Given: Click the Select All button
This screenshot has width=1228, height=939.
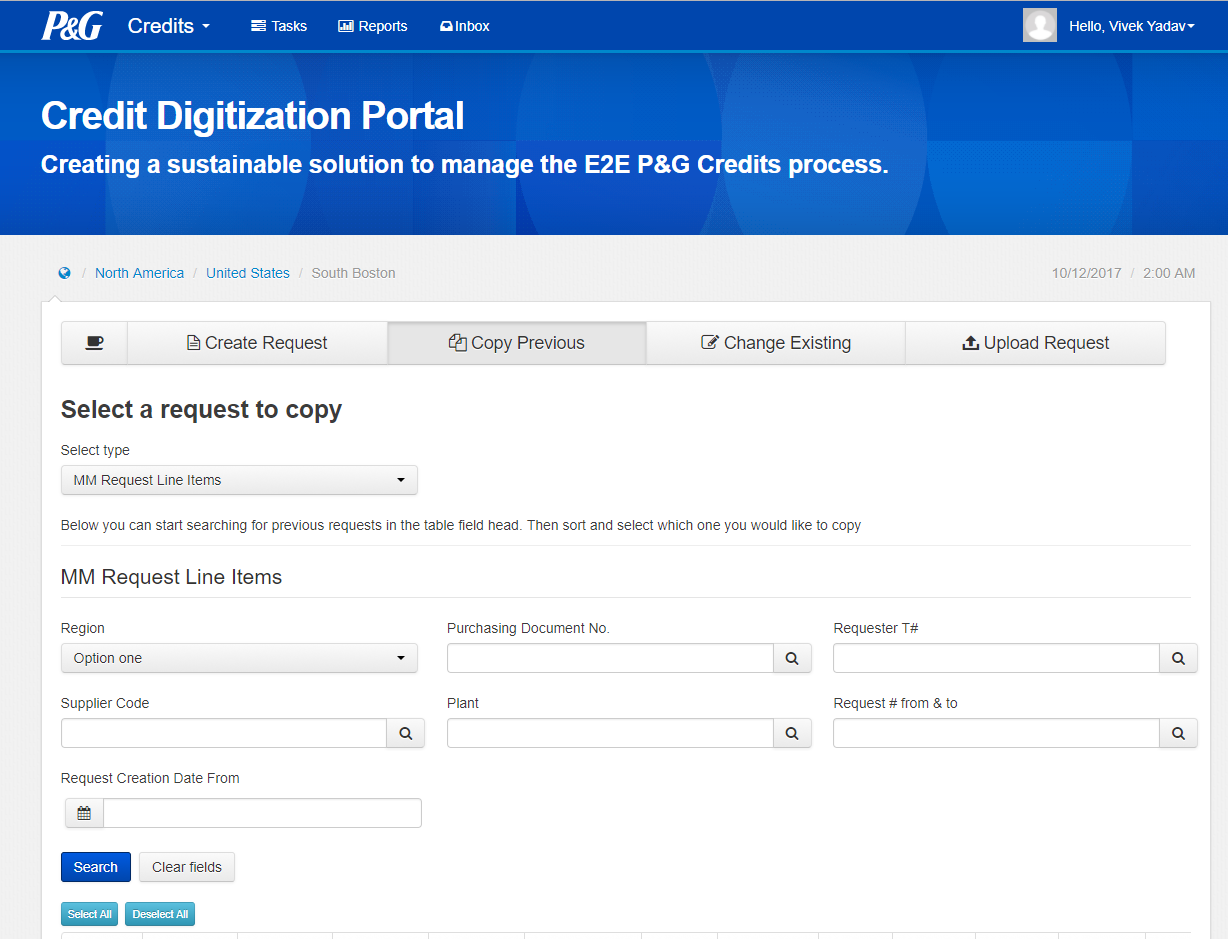Looking at the screenshot, I should pos(90,914).
